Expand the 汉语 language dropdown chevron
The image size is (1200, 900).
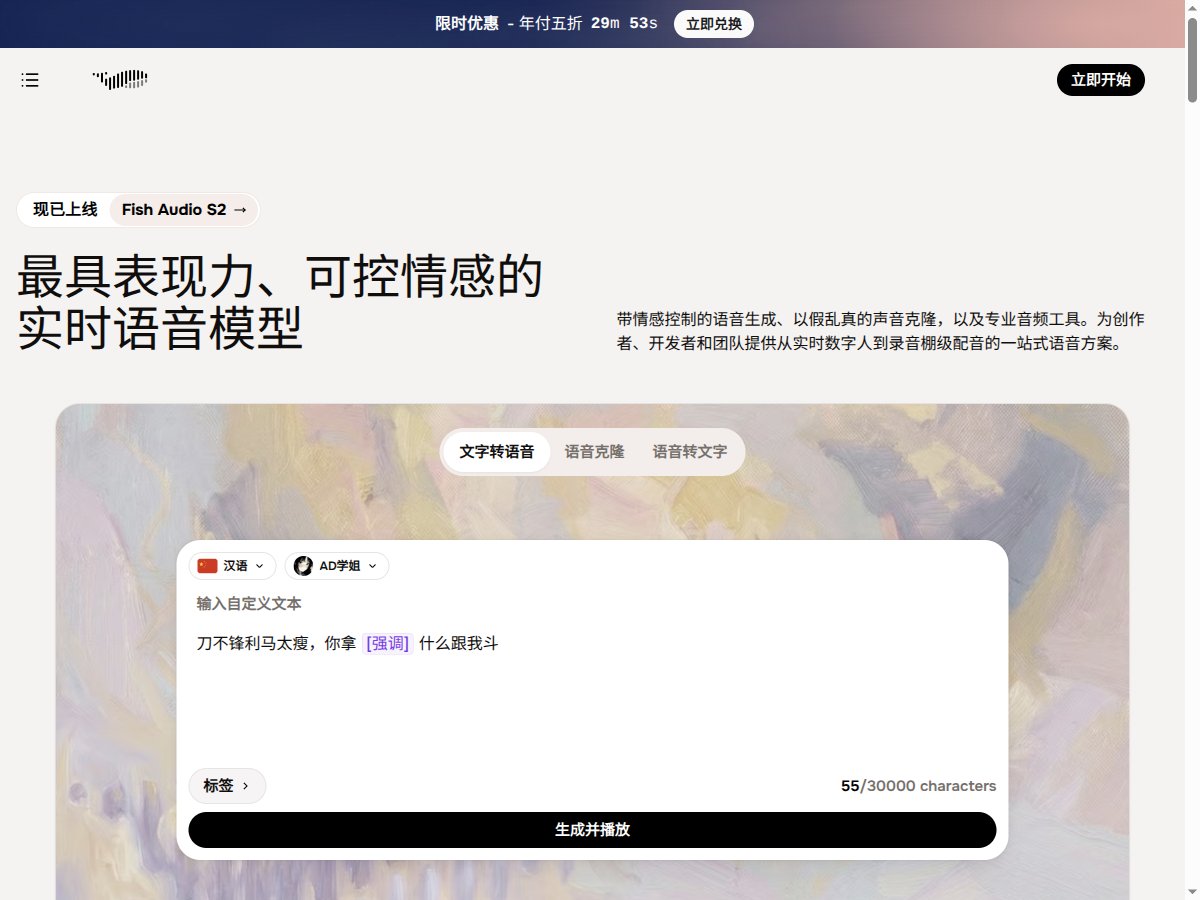click(260, 566)
